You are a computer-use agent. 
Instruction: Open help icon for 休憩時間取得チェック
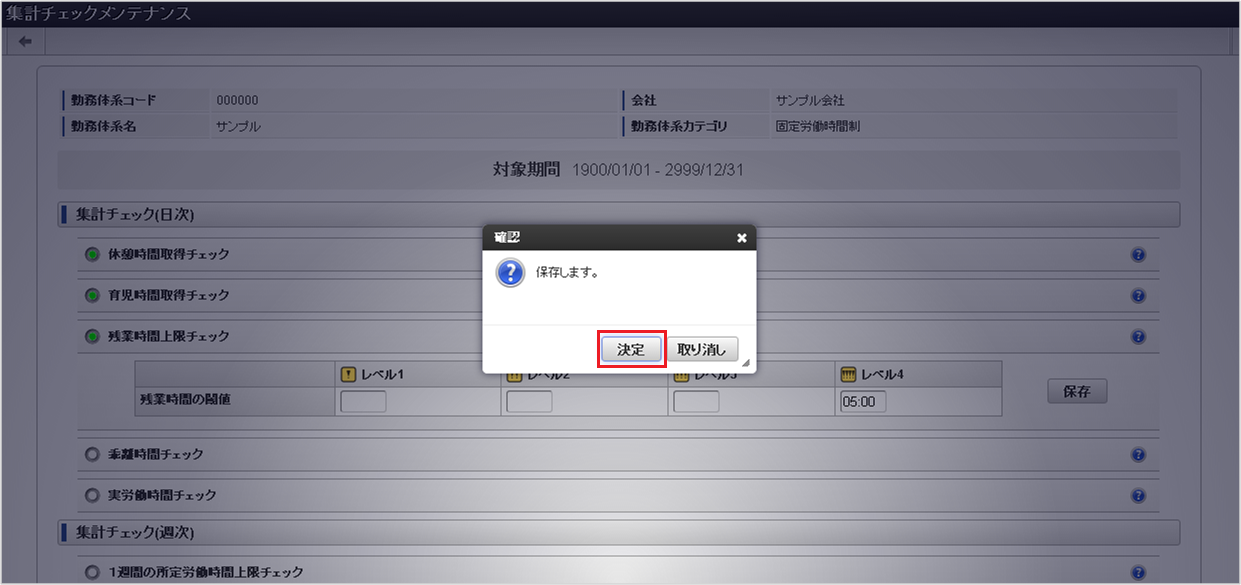(x=1138, y=255)
